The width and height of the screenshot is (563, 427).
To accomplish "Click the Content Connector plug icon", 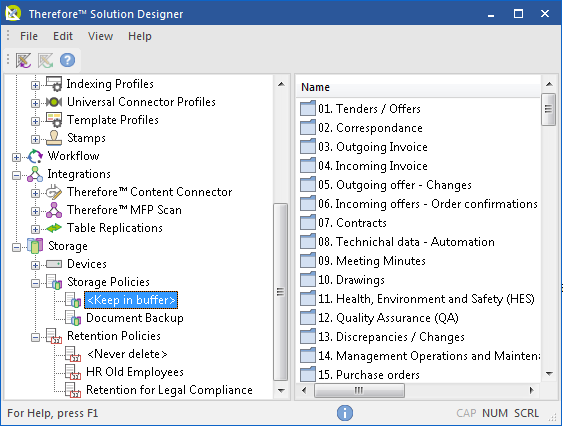I will [54, 192].
